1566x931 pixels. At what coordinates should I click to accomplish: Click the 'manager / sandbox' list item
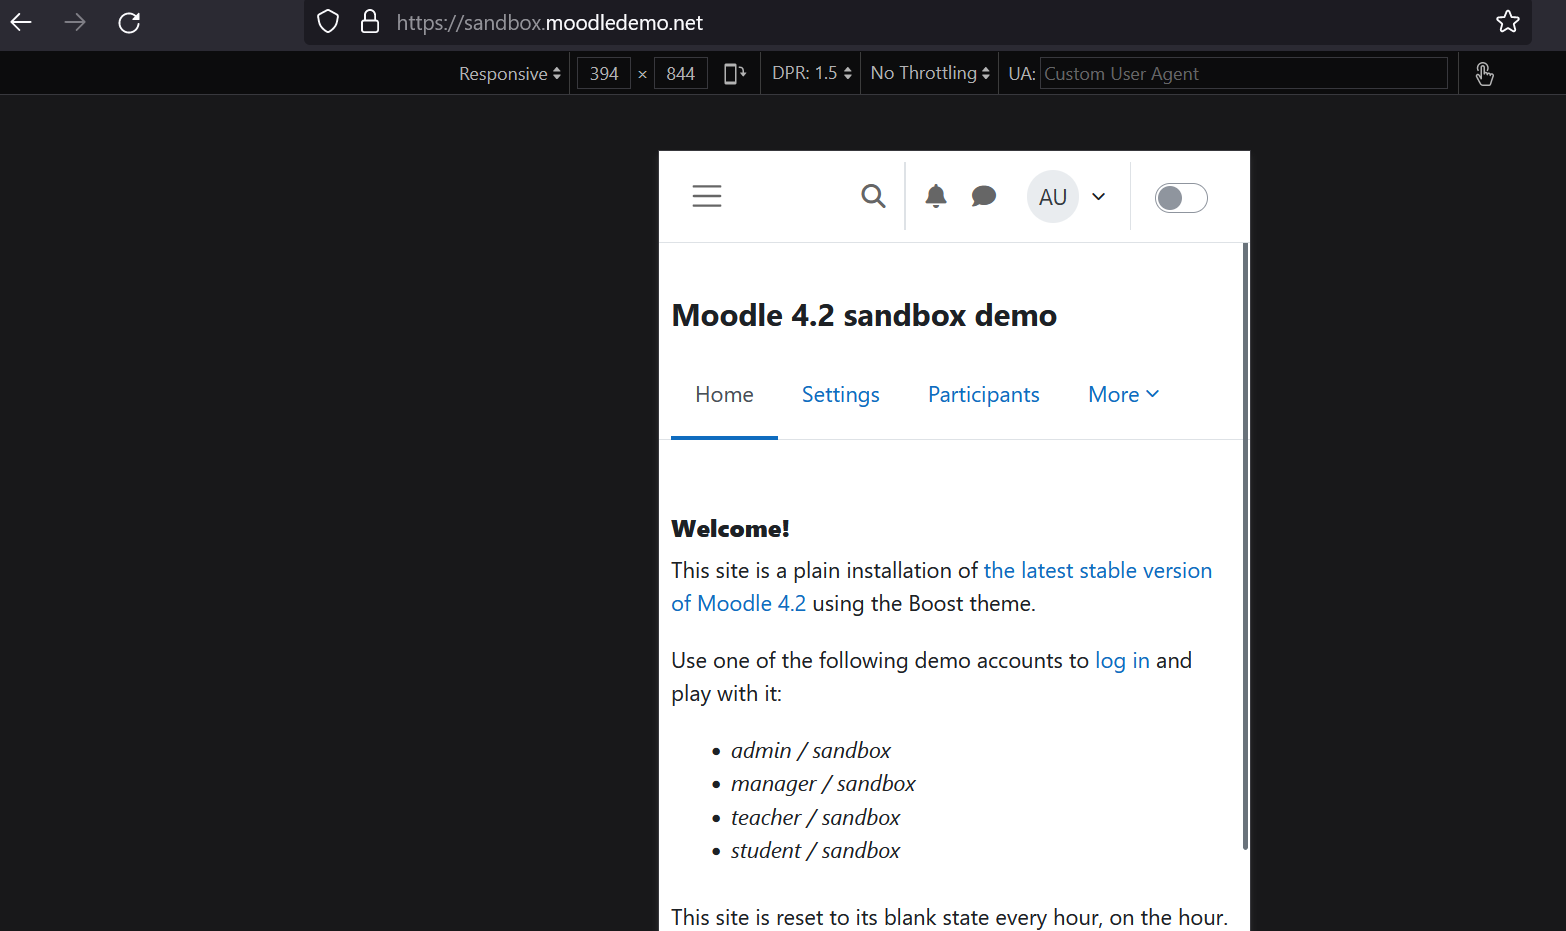[x=823, y=784]
